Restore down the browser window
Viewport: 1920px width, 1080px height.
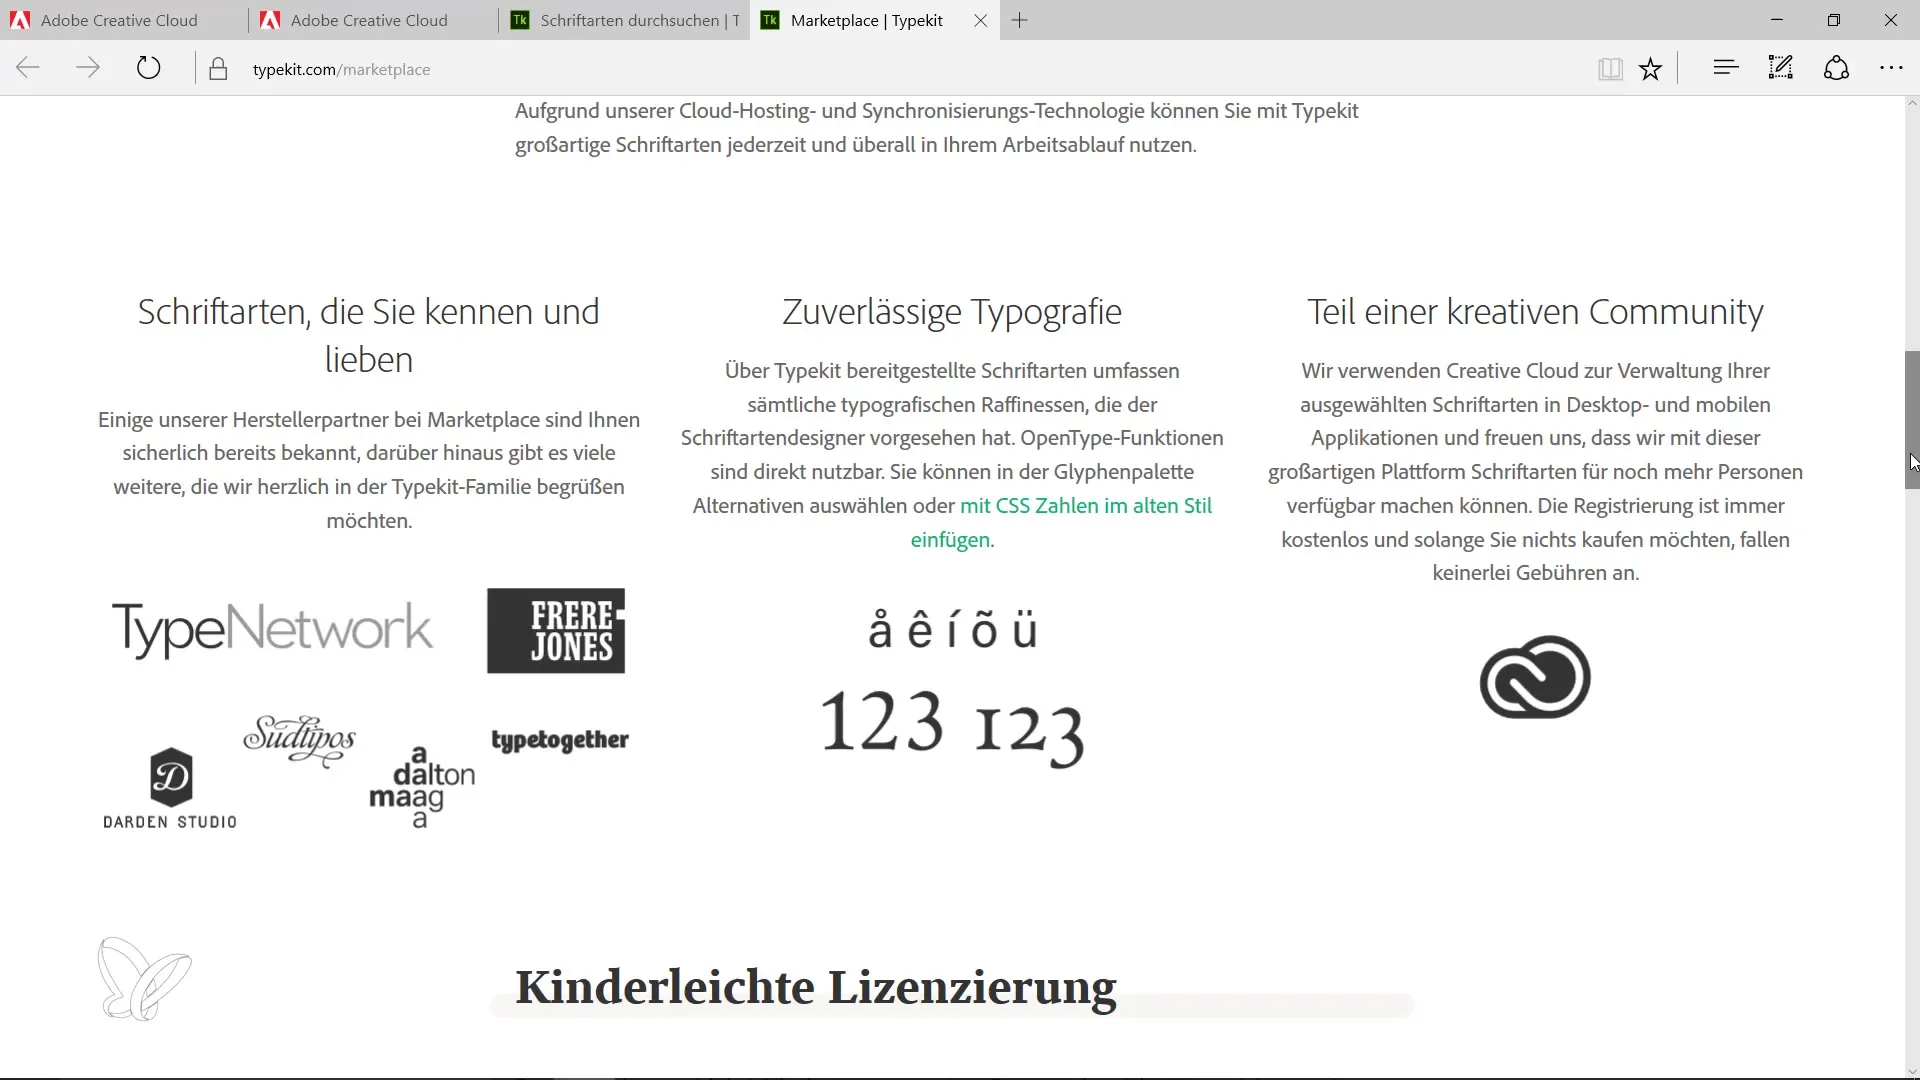tap(1834, 20)
